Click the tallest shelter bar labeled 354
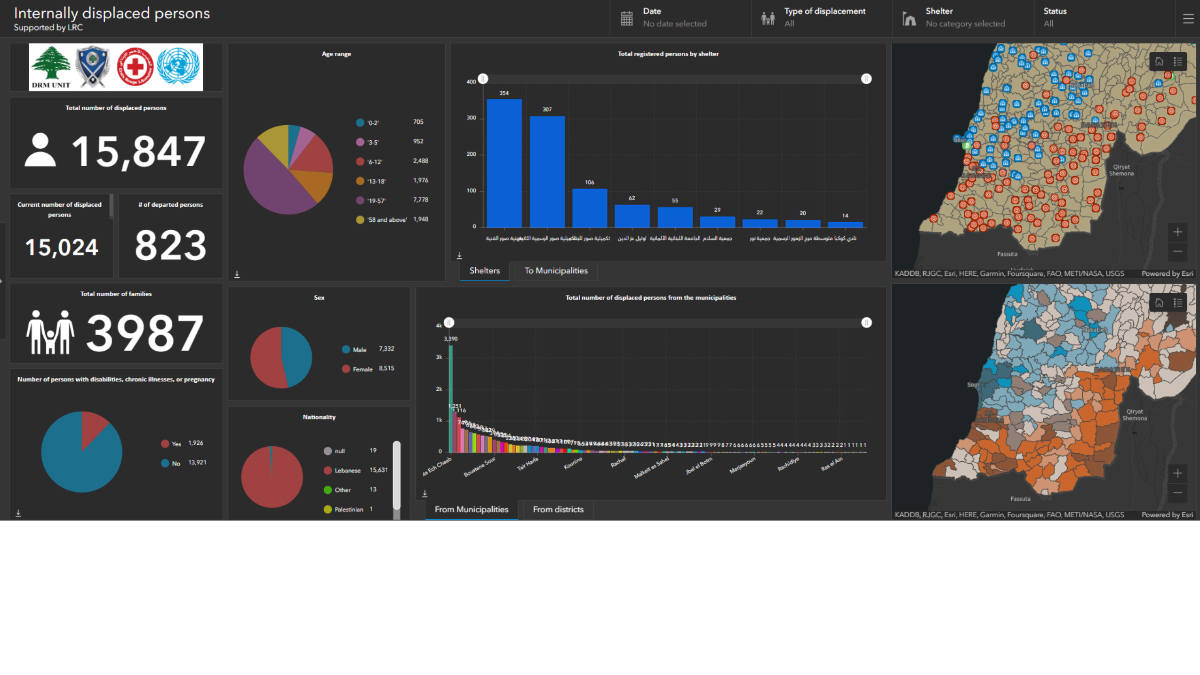 click(x=504, y=163)
